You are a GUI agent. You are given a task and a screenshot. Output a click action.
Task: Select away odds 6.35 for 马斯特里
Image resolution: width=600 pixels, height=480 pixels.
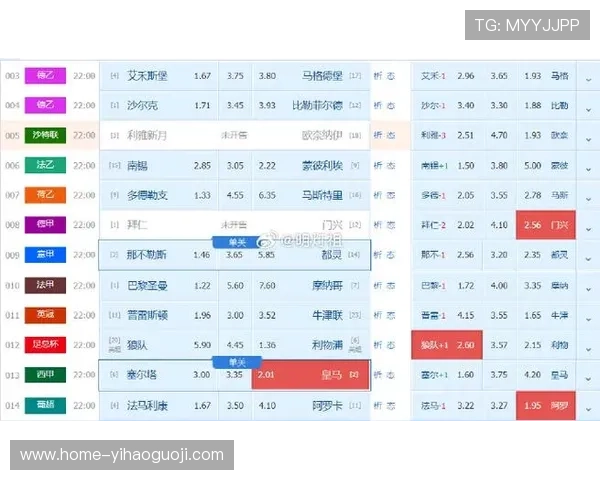[267, 195]
